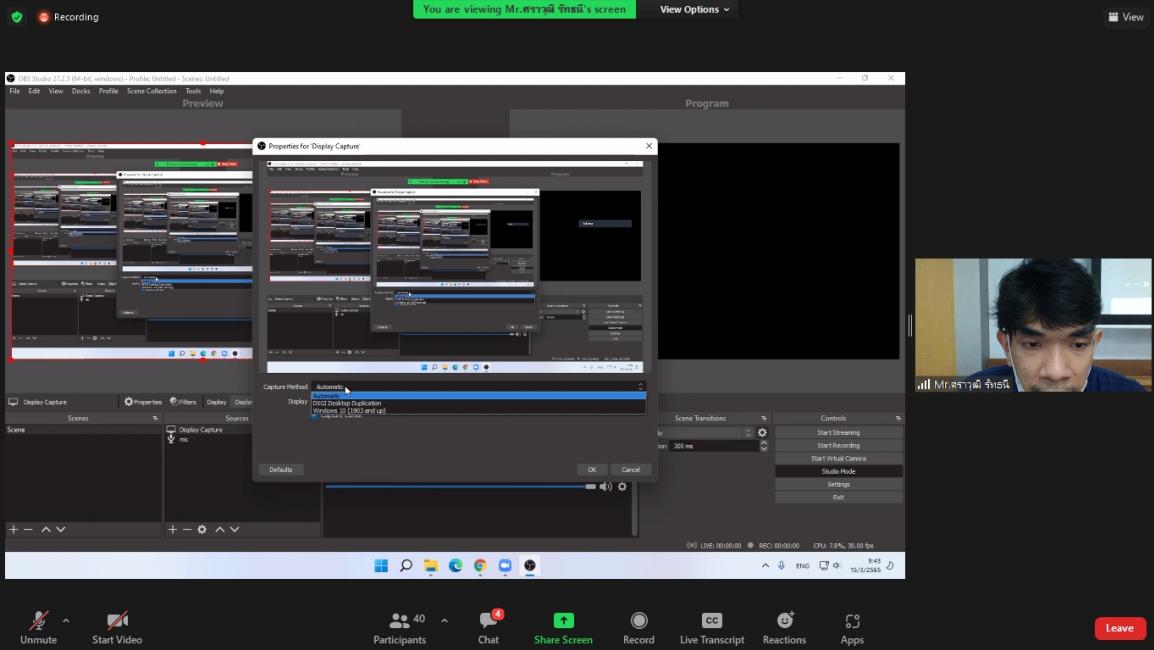Mute audio with the mixer speaker icon
This screenshot has width=1154, height=650.
coord(606,487)
